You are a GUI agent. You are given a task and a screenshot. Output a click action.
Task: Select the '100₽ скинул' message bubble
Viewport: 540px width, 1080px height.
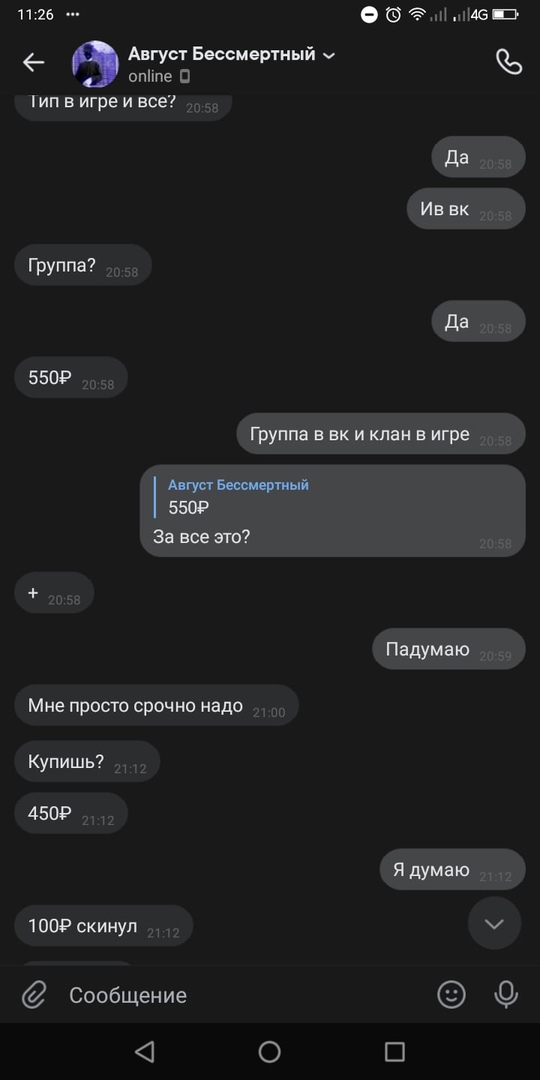(x=104, y=926)
